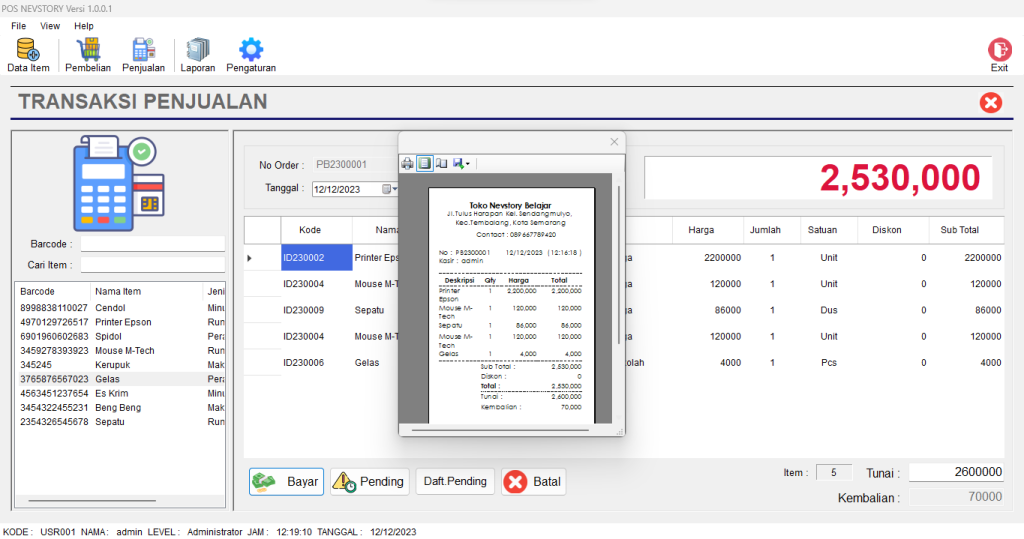Open Pengaturan settings gear
The image size is (1024, 539).
click(250, 54)
